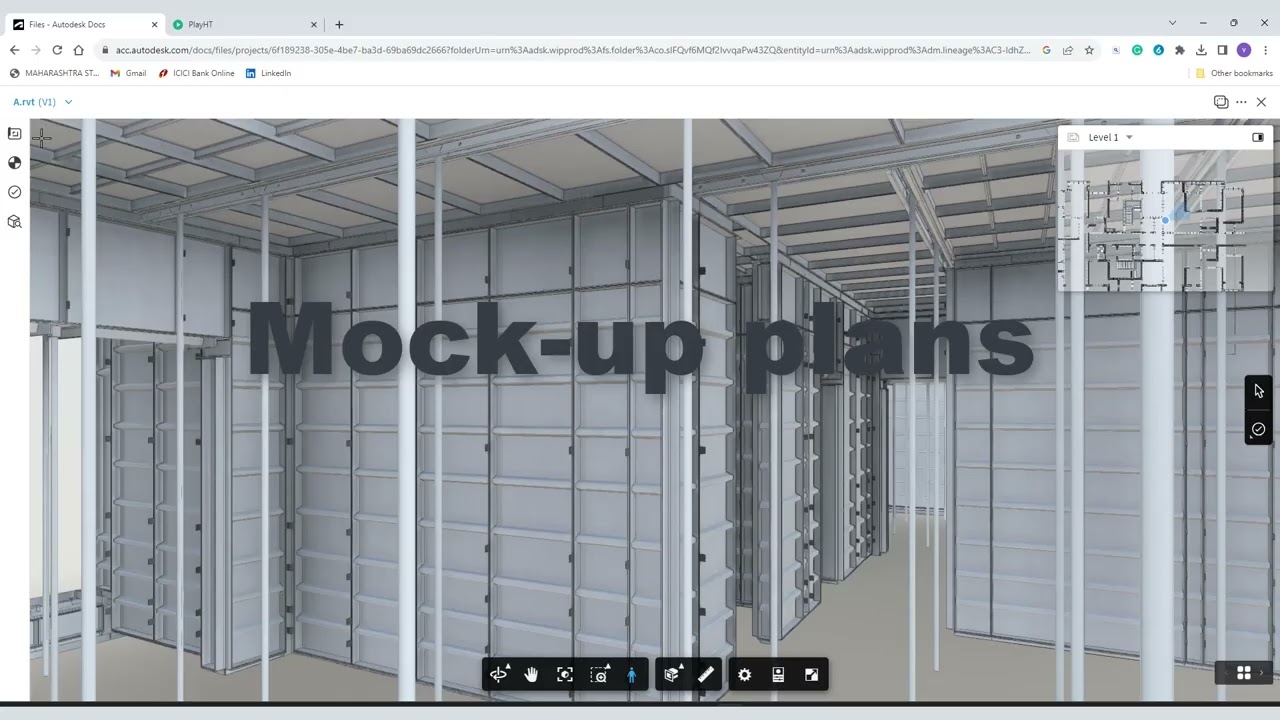Screen dimensions: 1280x720
Task: Click the issue markup check icon on right
Action: click(x=1258, y=429)
